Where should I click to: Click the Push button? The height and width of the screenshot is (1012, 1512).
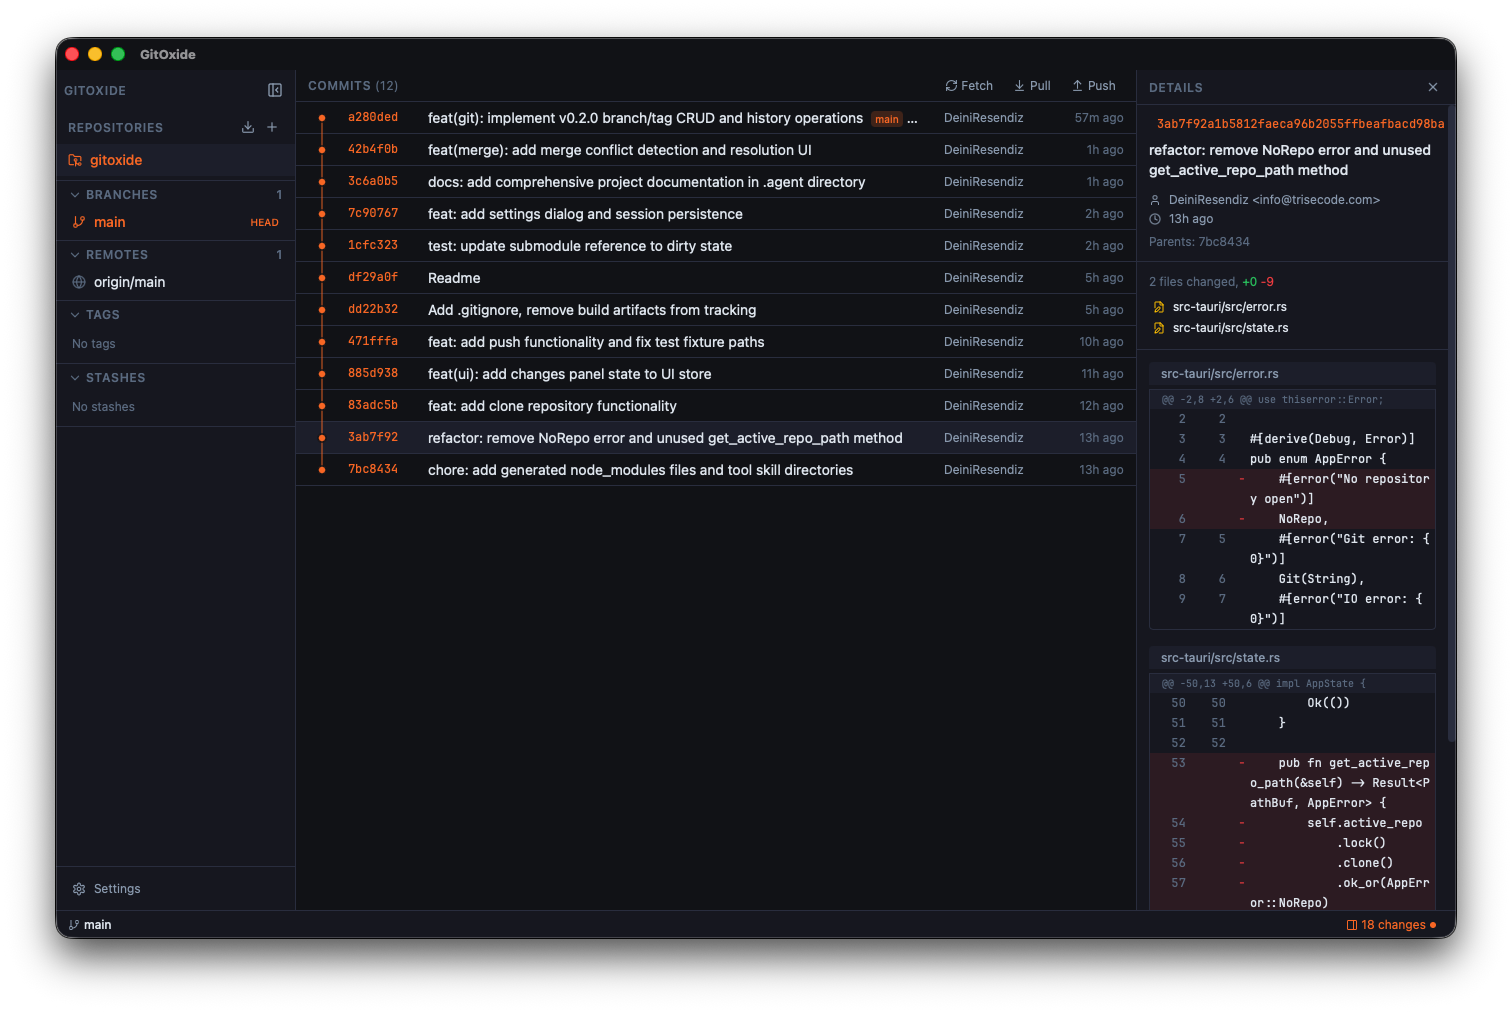click(1094, 86)
